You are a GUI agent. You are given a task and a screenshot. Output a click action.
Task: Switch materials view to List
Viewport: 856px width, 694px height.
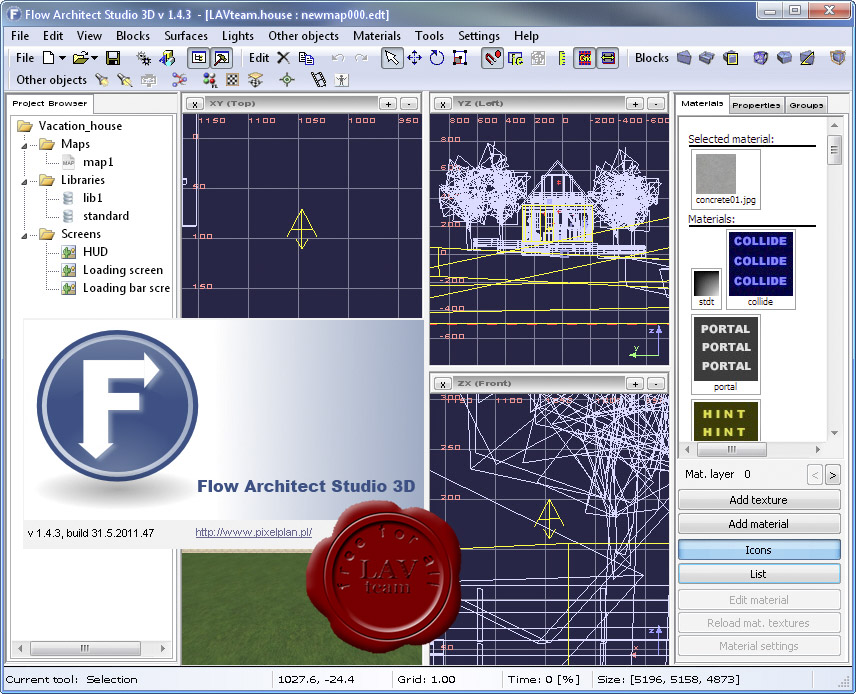[759, 574]
